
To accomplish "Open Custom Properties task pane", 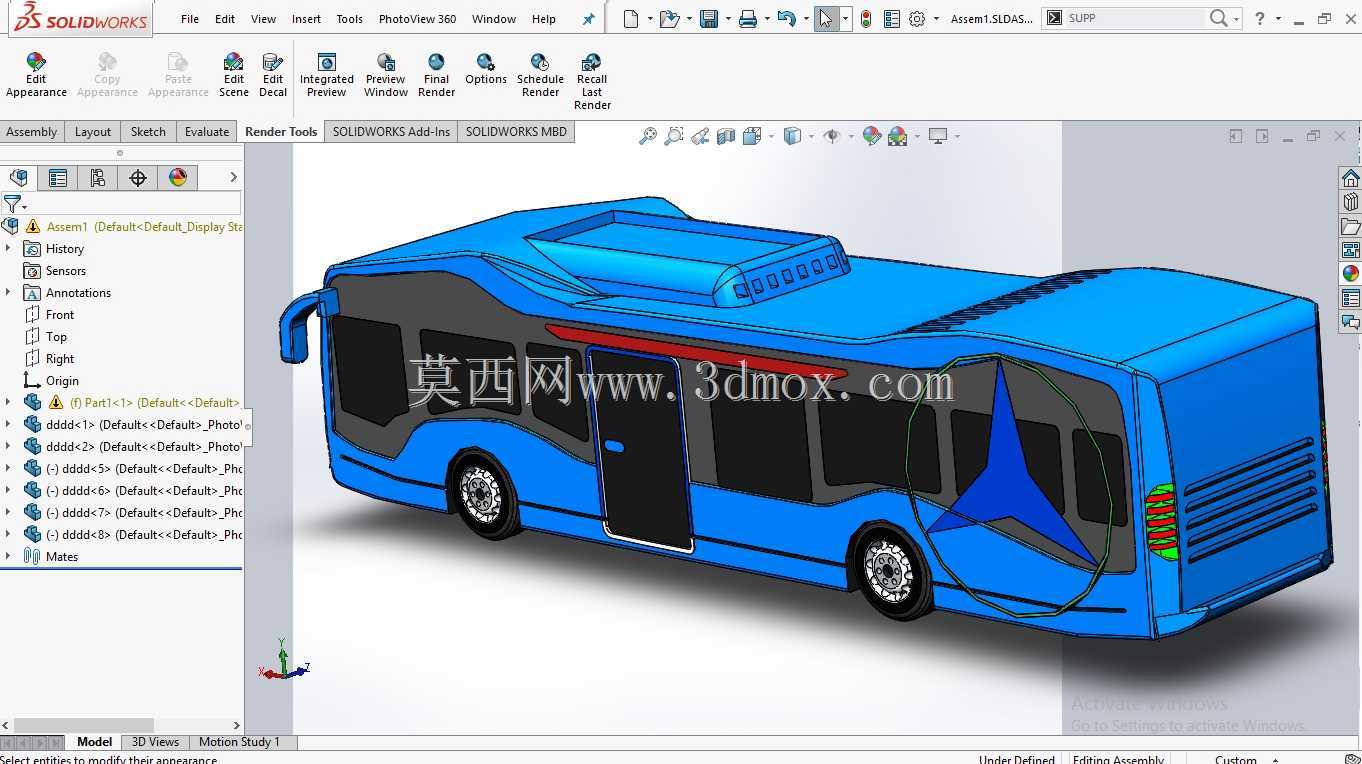I will [x=1350, y=298].
